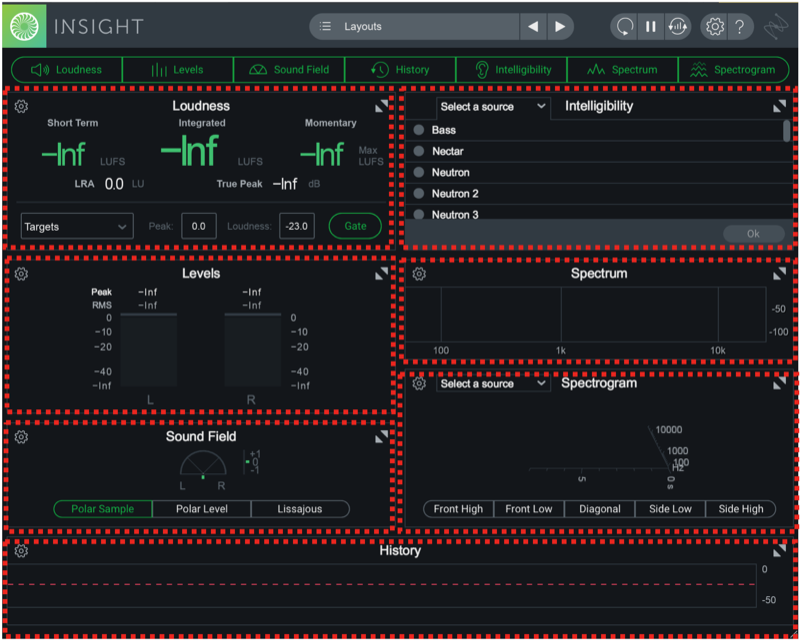Switch spectrogram view to Front Low
The width and height of the screenshot is (800, 641).
click(x=529, y=509)
